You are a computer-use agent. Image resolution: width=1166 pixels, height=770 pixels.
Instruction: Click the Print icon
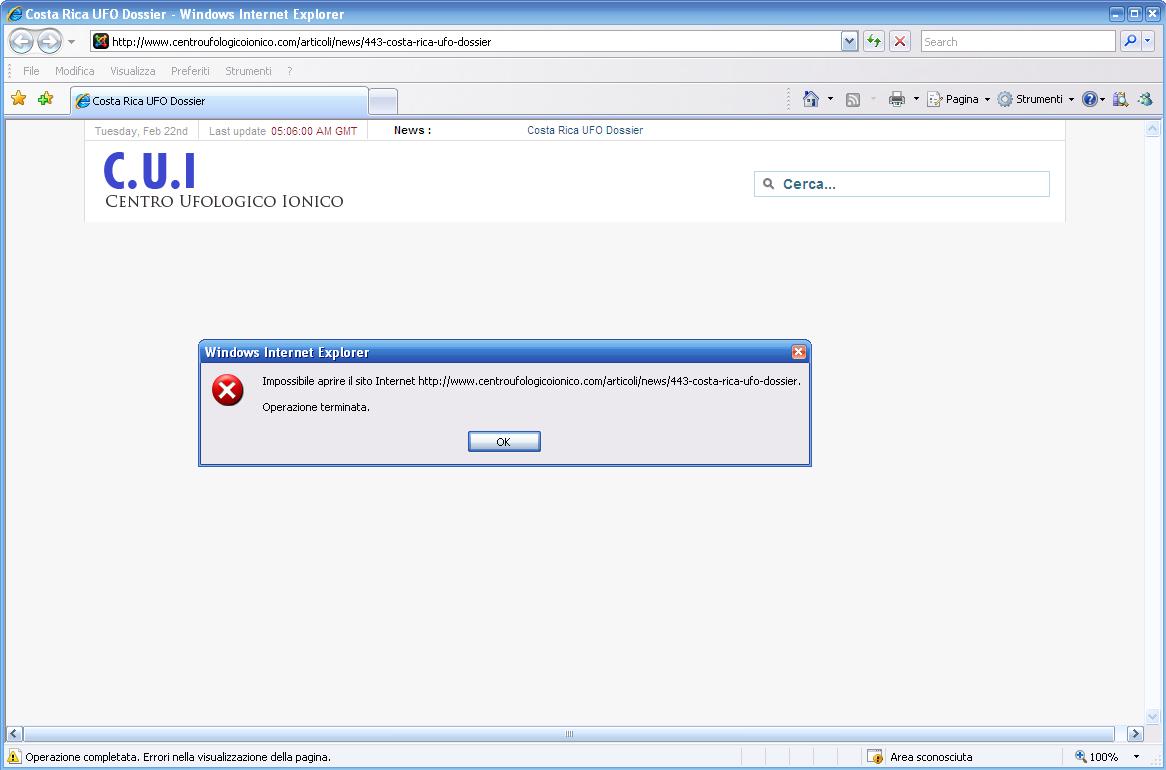pos(897,99)
